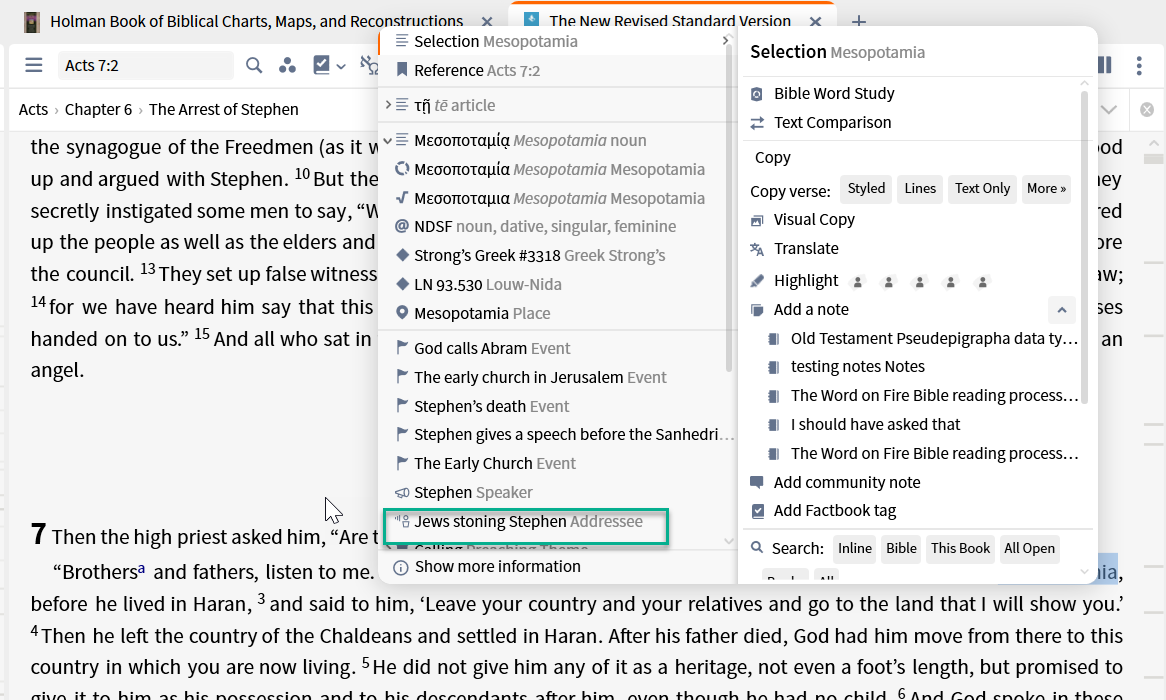Select Stephen's death Event

[556, 406]
